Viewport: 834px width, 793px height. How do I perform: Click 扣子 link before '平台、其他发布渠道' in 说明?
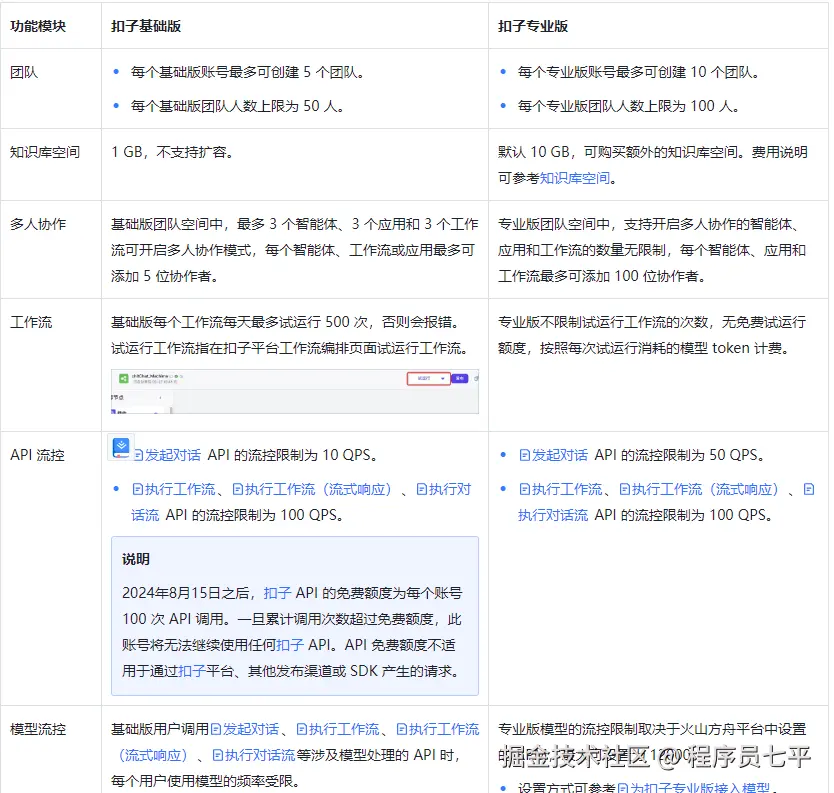[x=192, y=671]
